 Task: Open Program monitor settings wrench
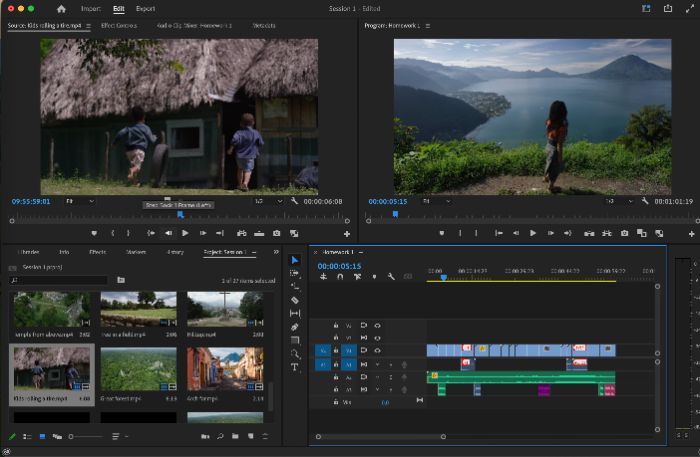[645, 201]
